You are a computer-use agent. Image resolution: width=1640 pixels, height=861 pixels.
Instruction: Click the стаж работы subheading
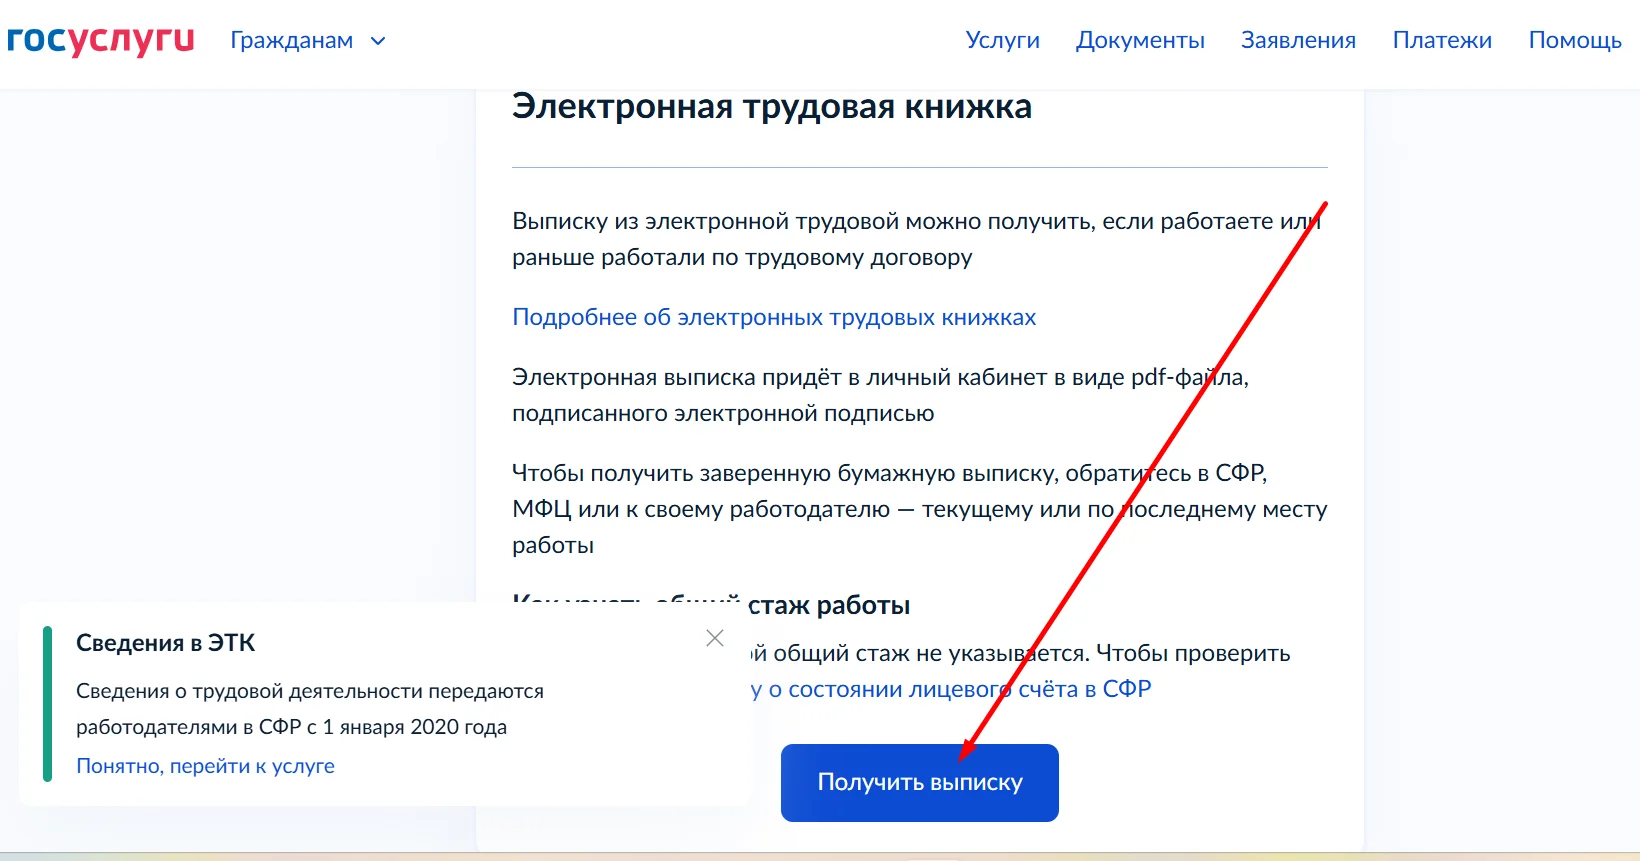pyautogui.click(x=829, y=605)
